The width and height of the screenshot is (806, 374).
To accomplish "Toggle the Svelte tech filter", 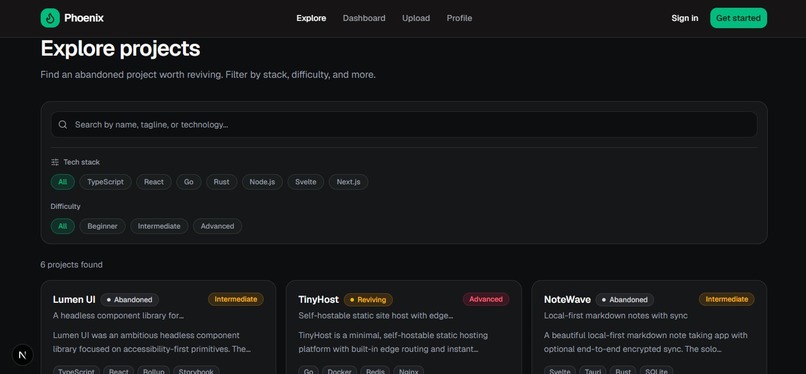I will 306,182.
